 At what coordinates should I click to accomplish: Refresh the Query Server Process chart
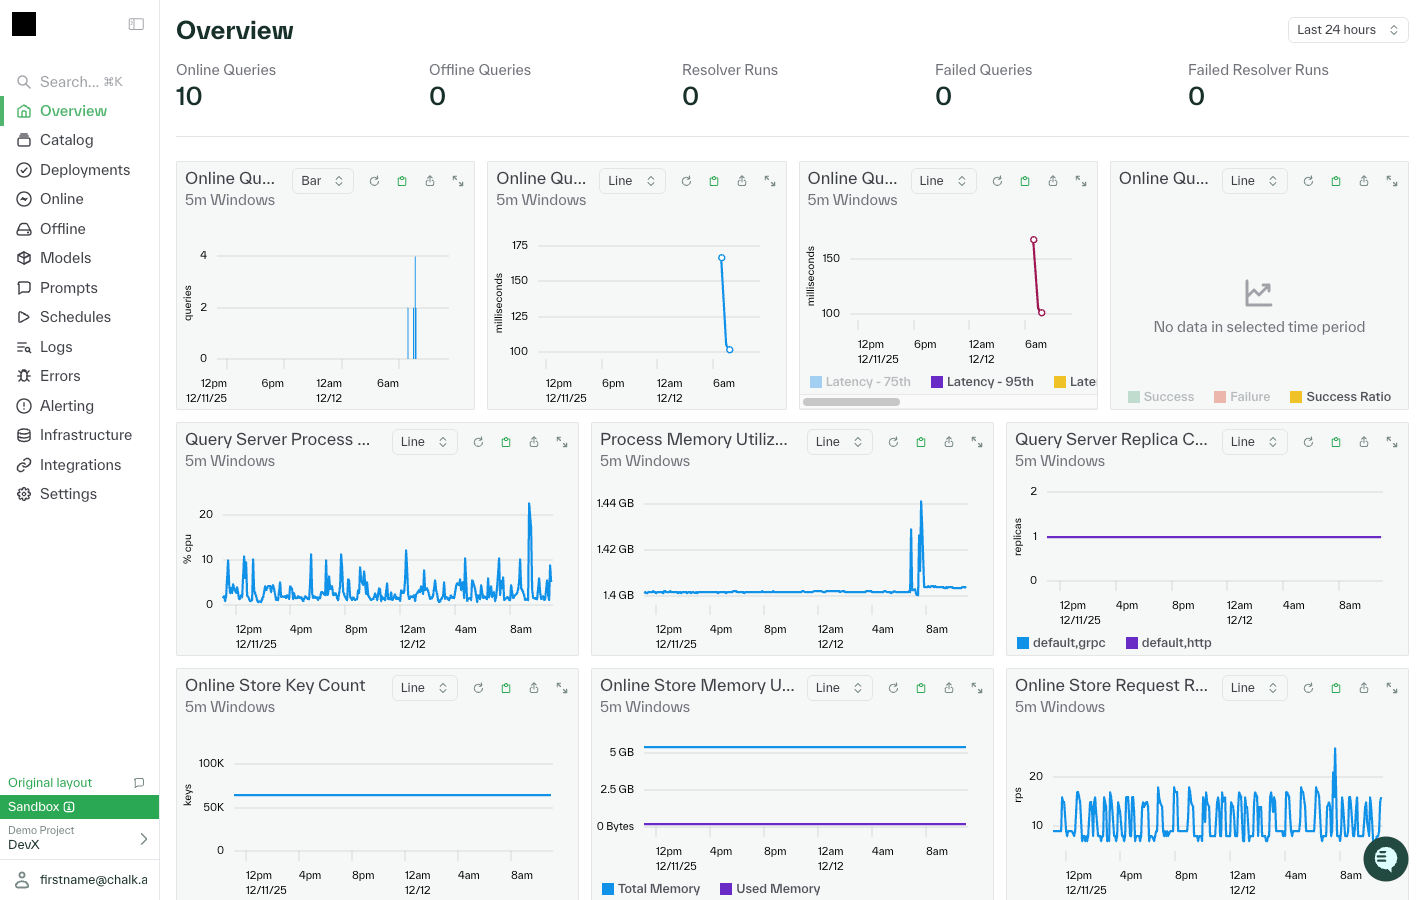click(478, 442)
